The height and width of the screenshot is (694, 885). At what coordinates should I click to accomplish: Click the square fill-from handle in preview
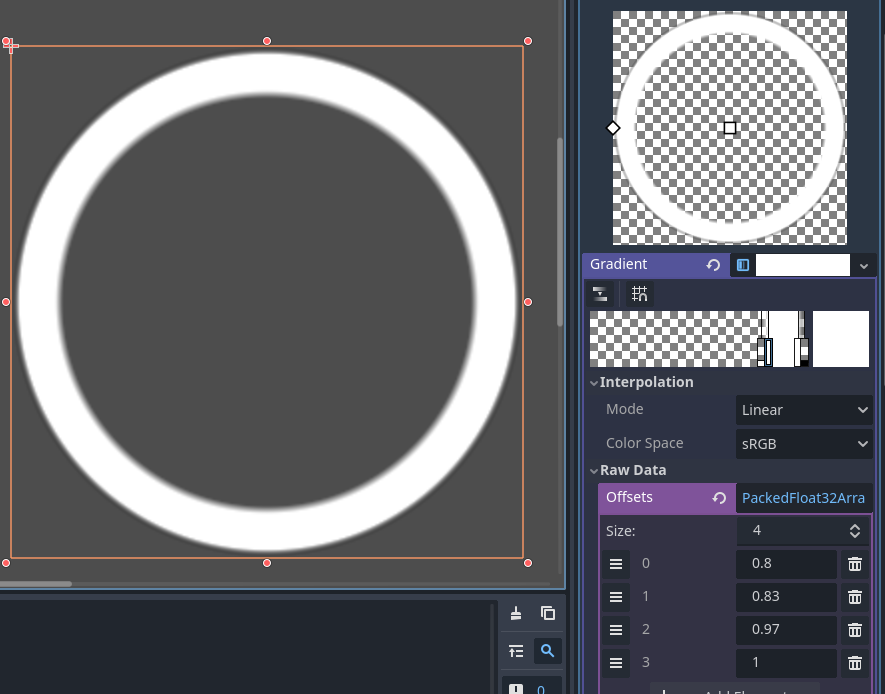pos(730,128)
